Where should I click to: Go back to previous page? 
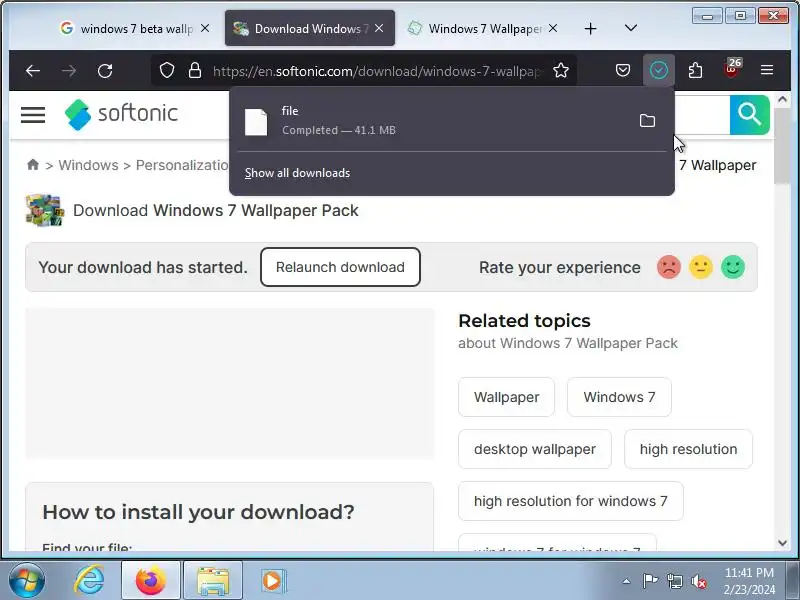point(33,70)
